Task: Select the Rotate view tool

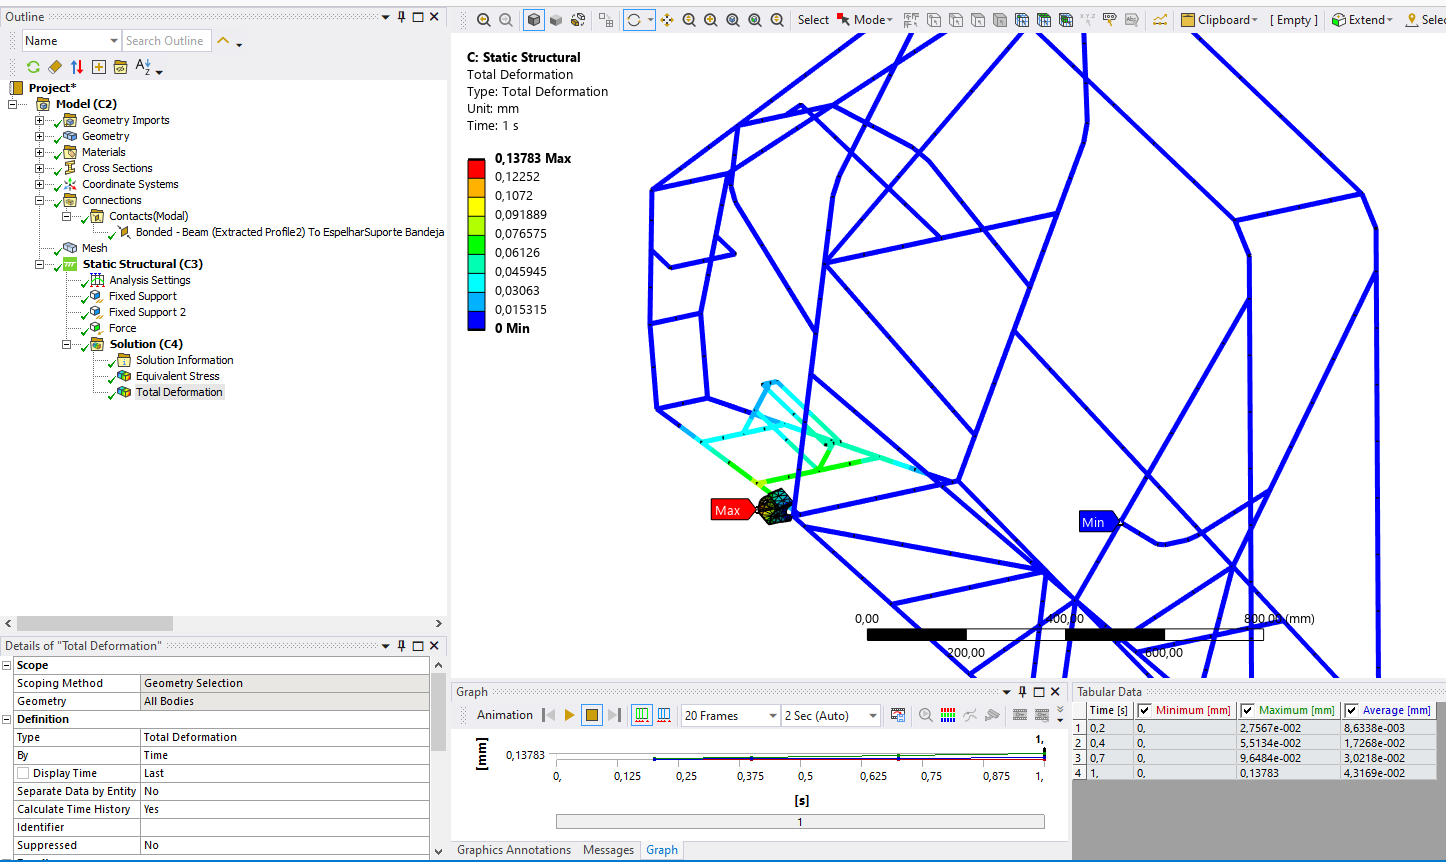Action: coord(633,20)
